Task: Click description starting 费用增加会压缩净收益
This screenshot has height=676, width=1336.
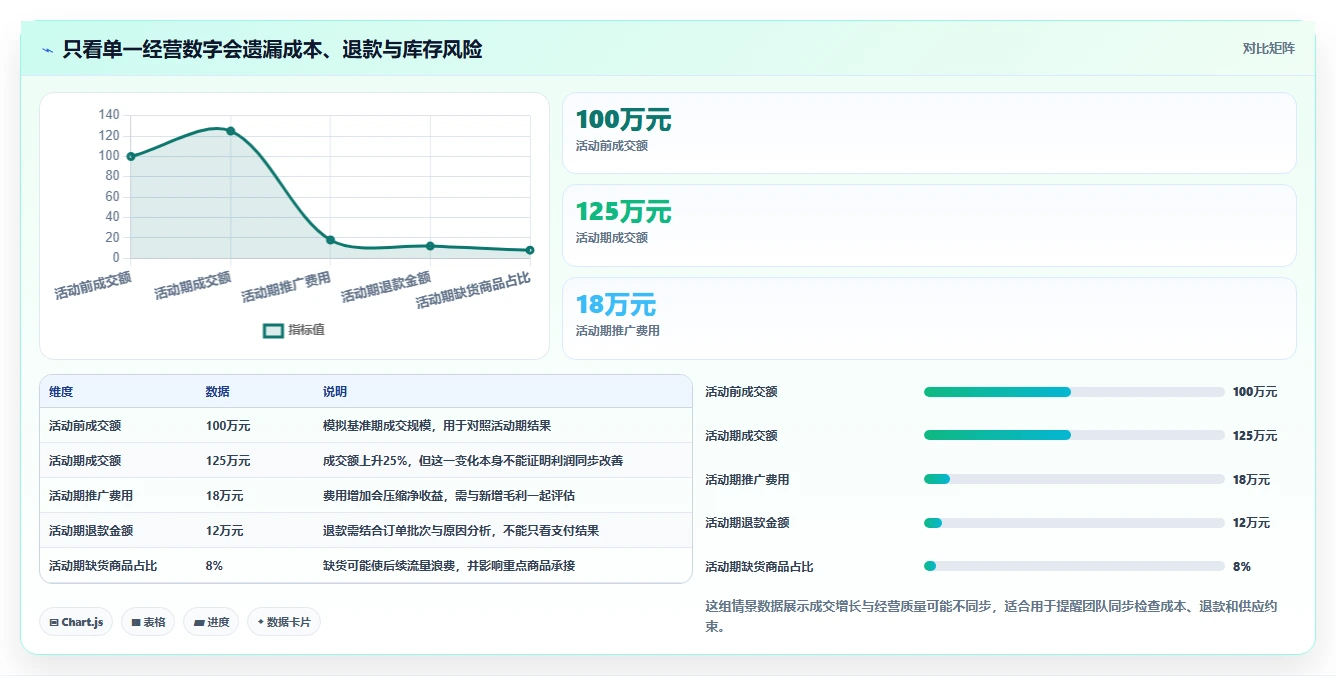Action: click(449, 495)
